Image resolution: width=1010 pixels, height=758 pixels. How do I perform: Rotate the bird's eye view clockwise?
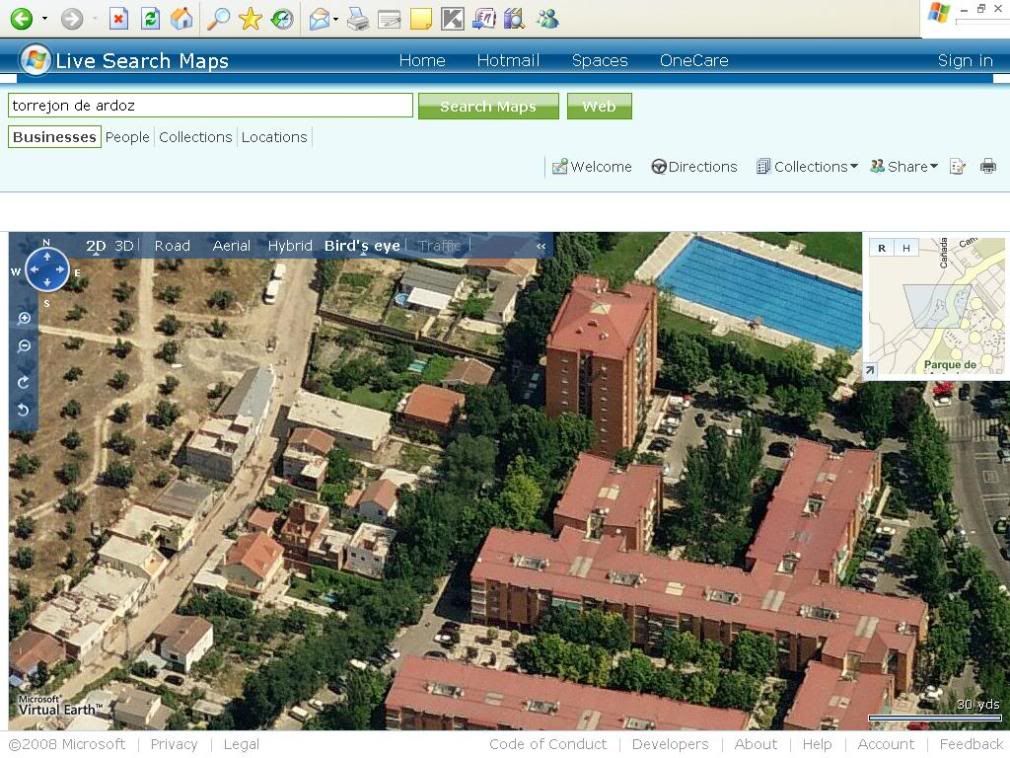click(x=24, y=381)
